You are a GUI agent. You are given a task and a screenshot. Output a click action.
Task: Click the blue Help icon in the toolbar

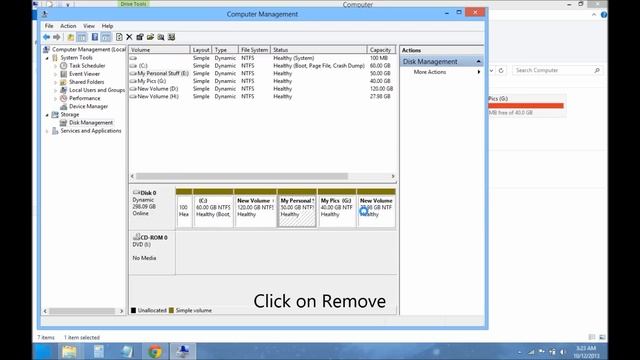tap(95, 37)
